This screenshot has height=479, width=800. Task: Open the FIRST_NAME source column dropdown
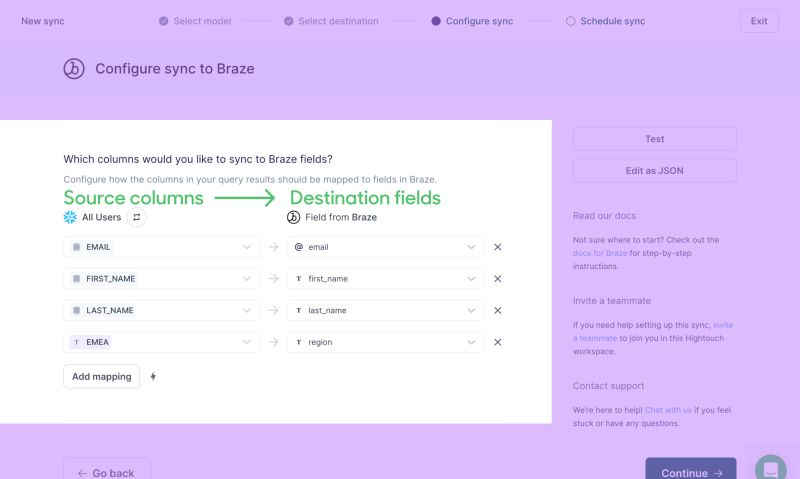(162, 279)
